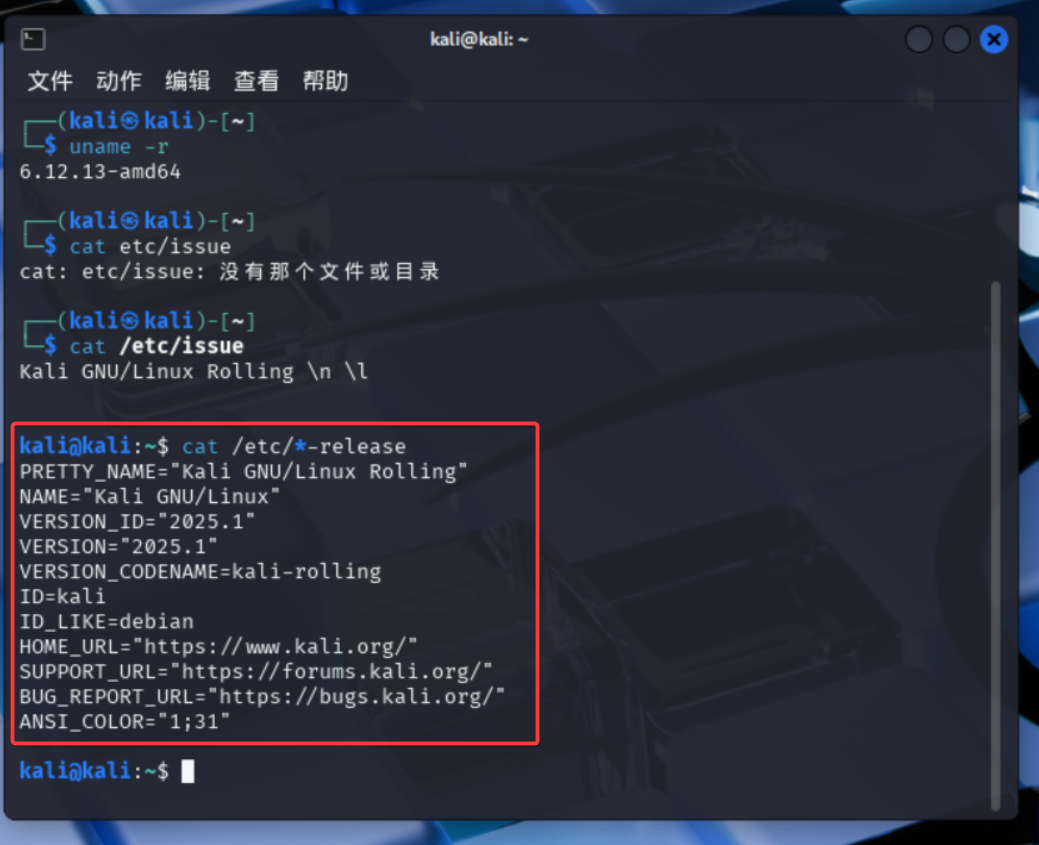Click the blue close button of terminal

pyautogui.click(x=993, y=40)
